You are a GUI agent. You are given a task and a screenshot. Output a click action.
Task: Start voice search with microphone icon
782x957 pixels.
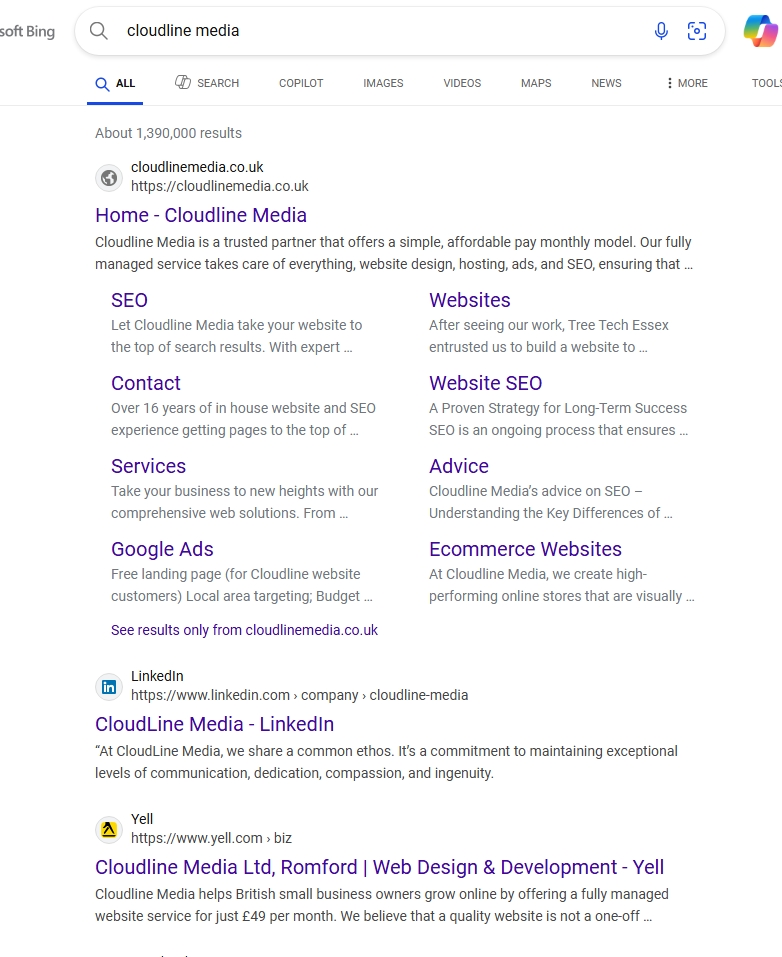click(661, 31)
